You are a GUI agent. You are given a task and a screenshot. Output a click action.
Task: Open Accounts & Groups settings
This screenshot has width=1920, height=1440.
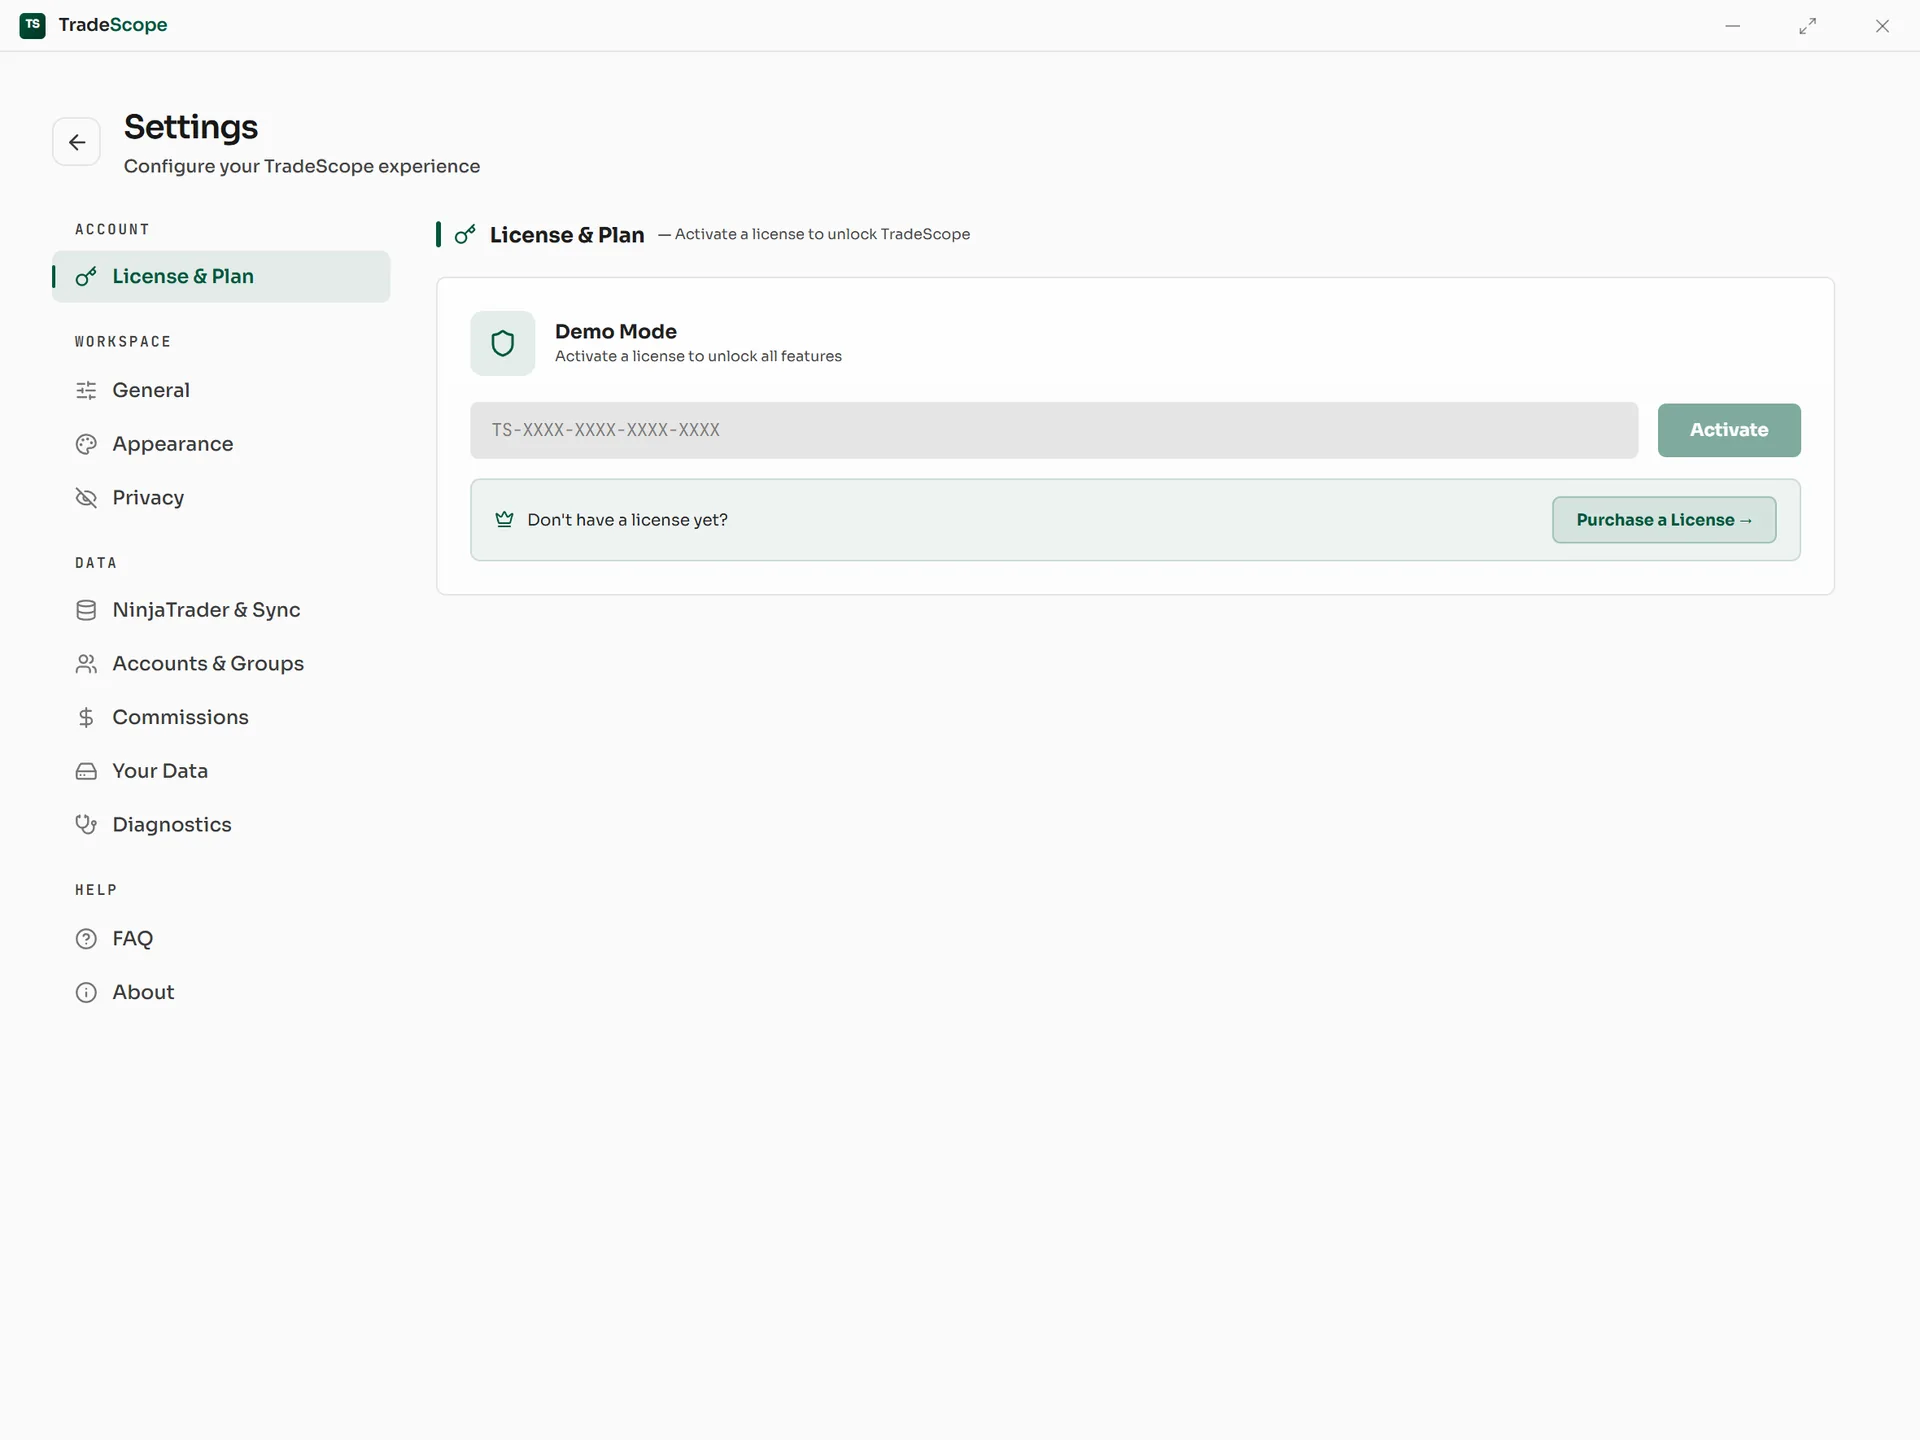pos(221,664)
